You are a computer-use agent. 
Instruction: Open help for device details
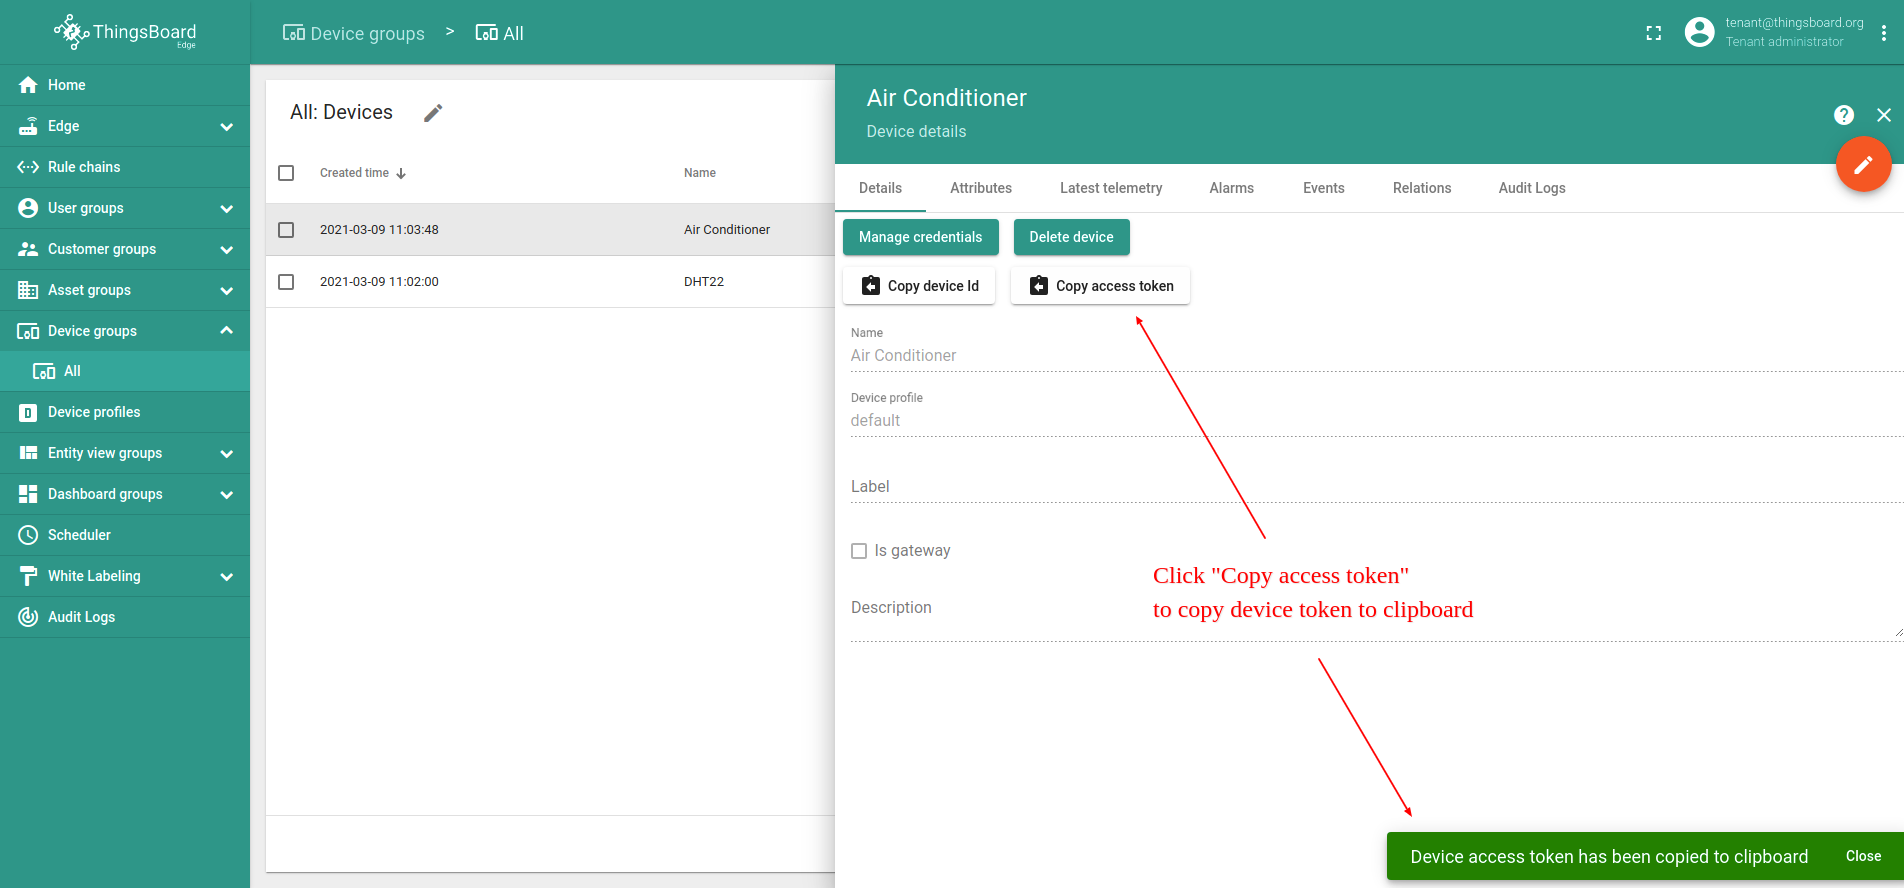pos(1844,115)
